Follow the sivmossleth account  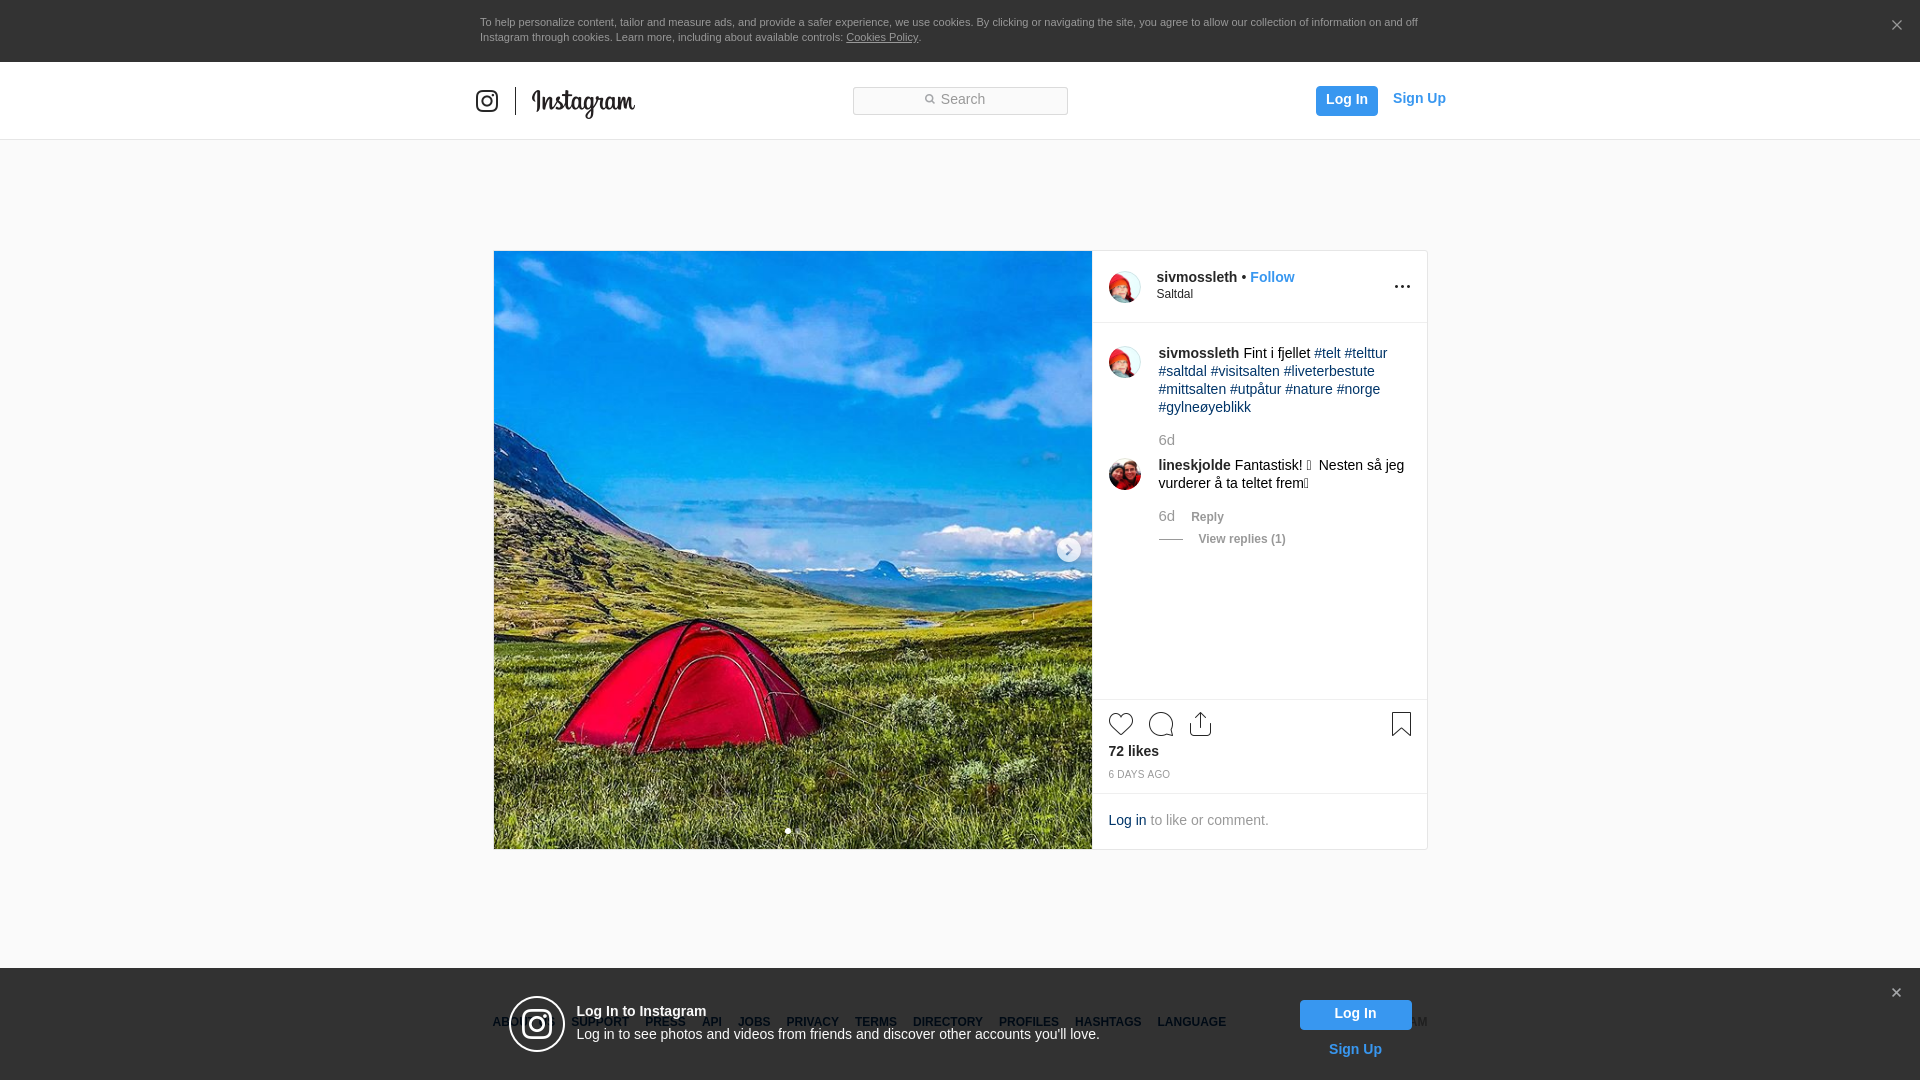point(1271,277)
